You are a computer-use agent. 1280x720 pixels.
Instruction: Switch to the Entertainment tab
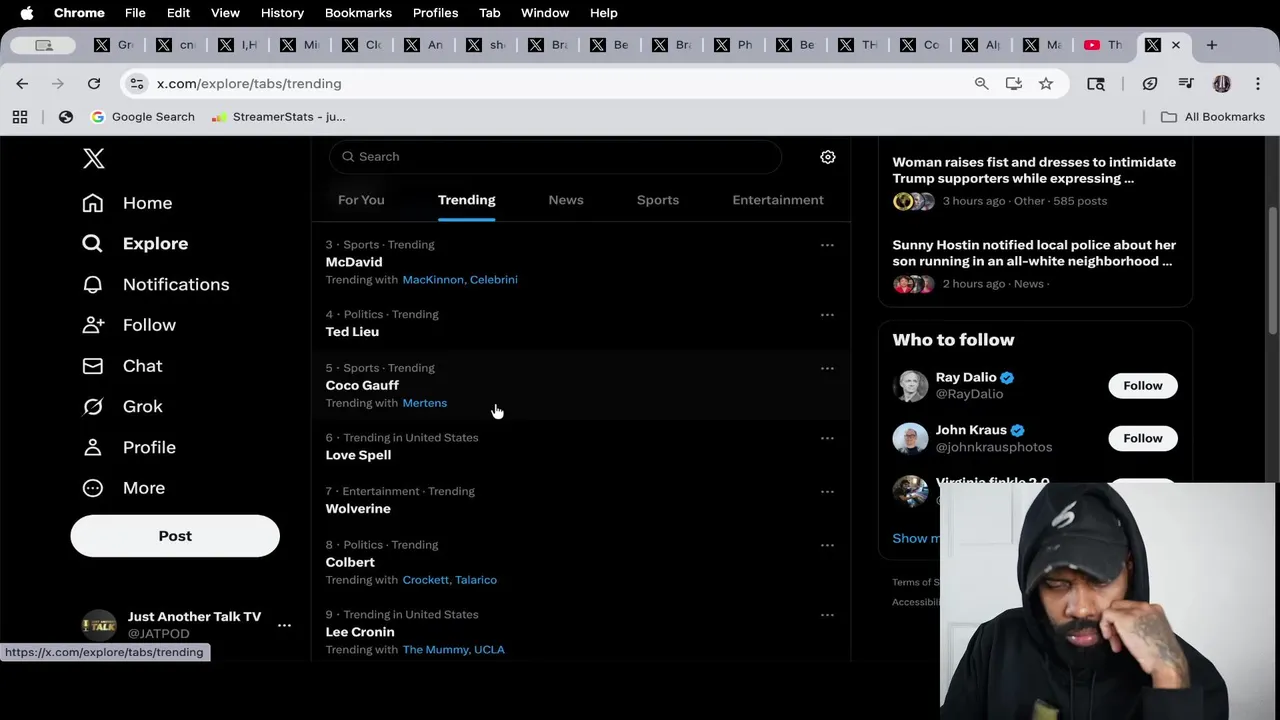tap(778, 200)
